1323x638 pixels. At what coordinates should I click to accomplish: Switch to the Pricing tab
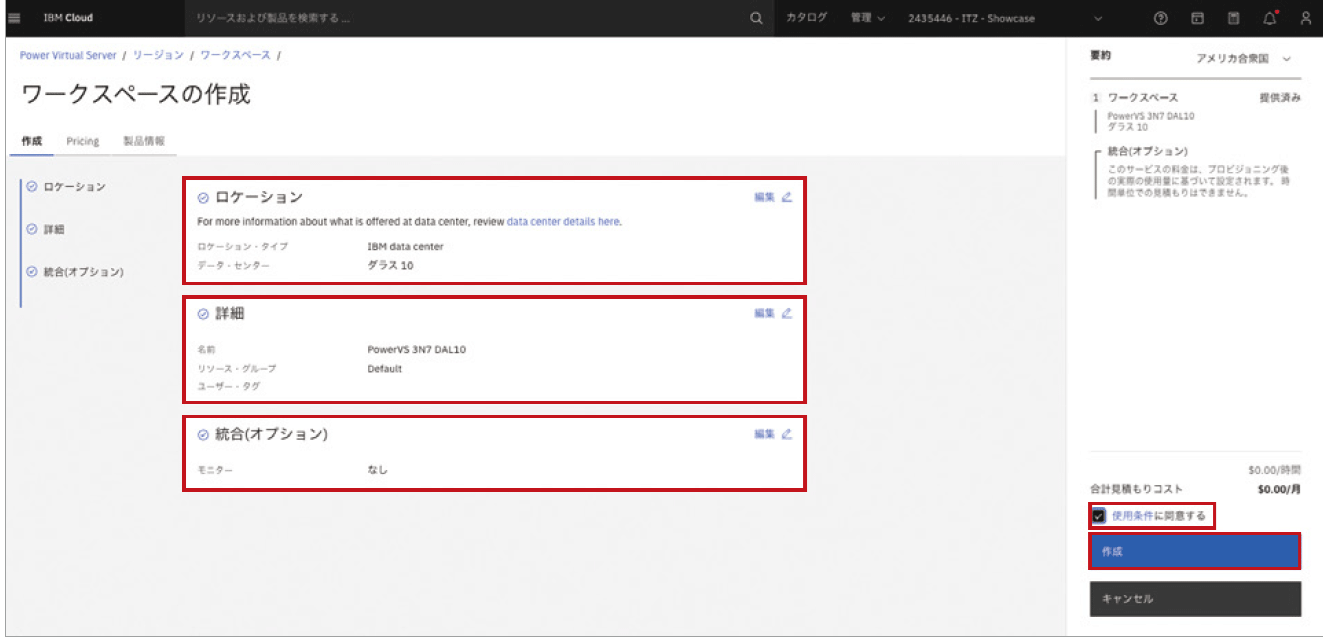[x=83, y=141]
